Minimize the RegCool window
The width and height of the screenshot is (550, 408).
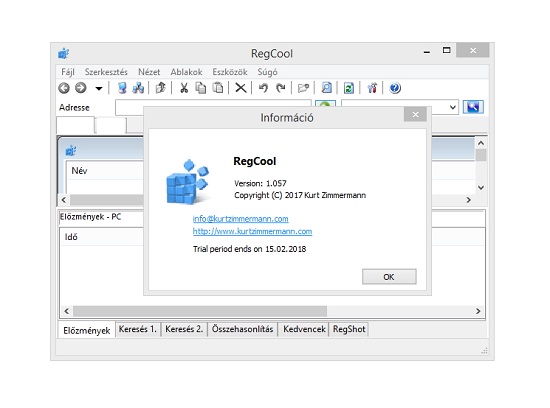pyautogui.click(x=427, y=51)
